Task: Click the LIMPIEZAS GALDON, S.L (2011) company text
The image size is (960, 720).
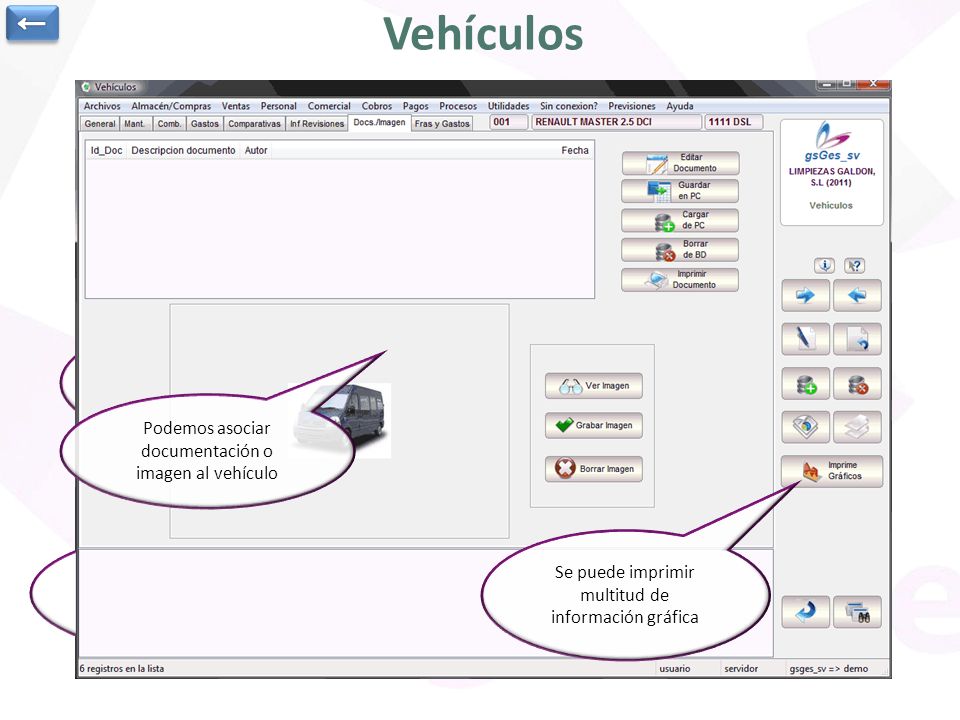Action: click(831, 177)
